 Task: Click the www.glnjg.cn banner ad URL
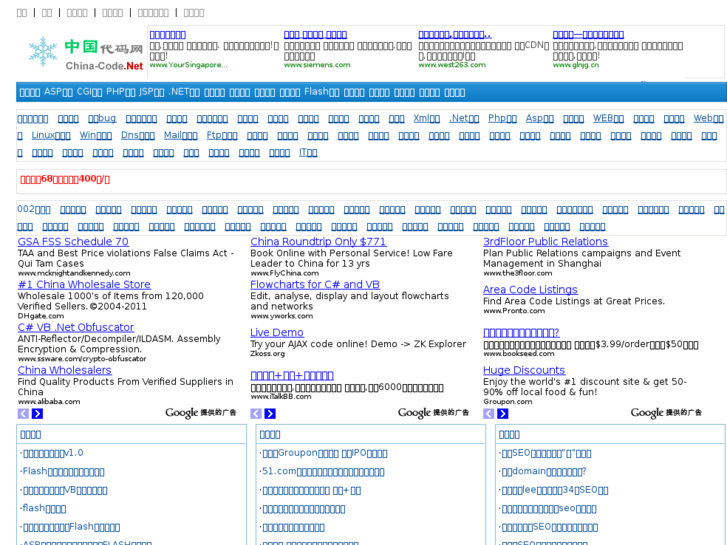pos(576,65)
